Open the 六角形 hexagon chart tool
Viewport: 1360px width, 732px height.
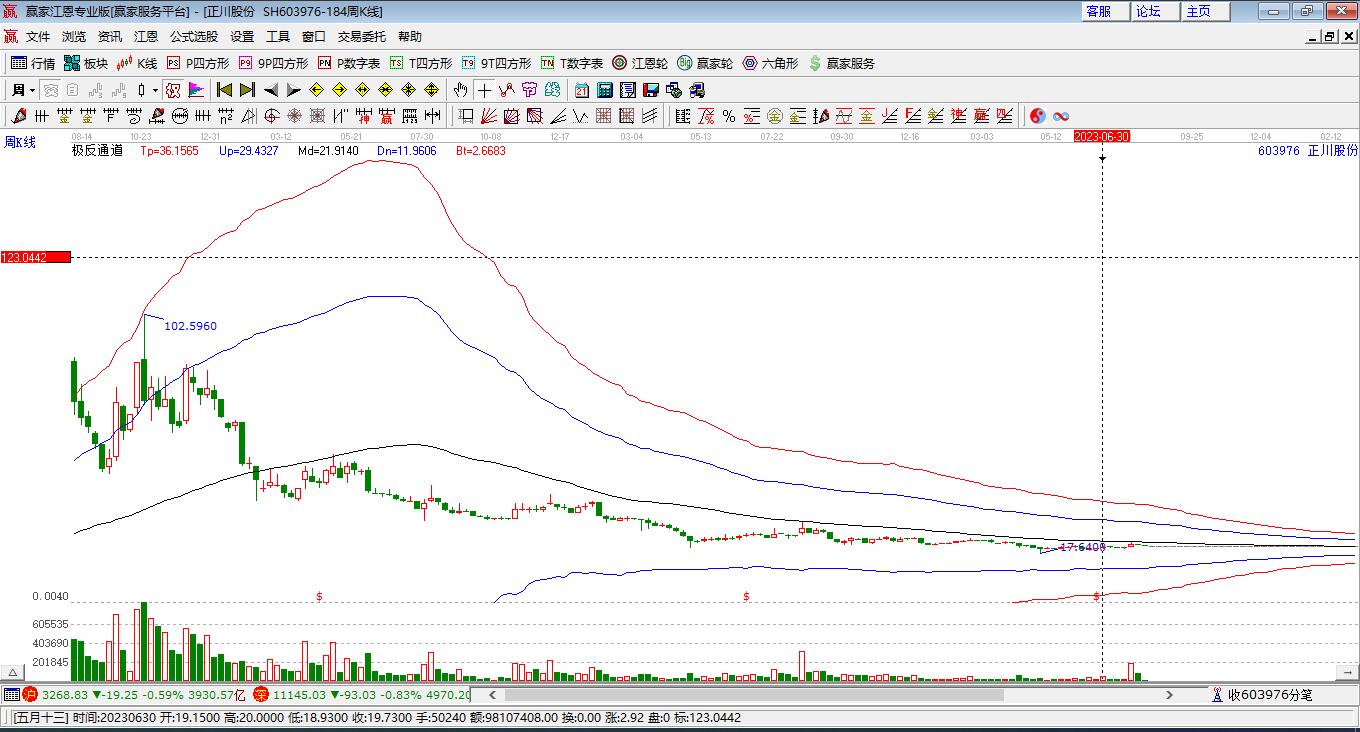(x=770, y=63)
